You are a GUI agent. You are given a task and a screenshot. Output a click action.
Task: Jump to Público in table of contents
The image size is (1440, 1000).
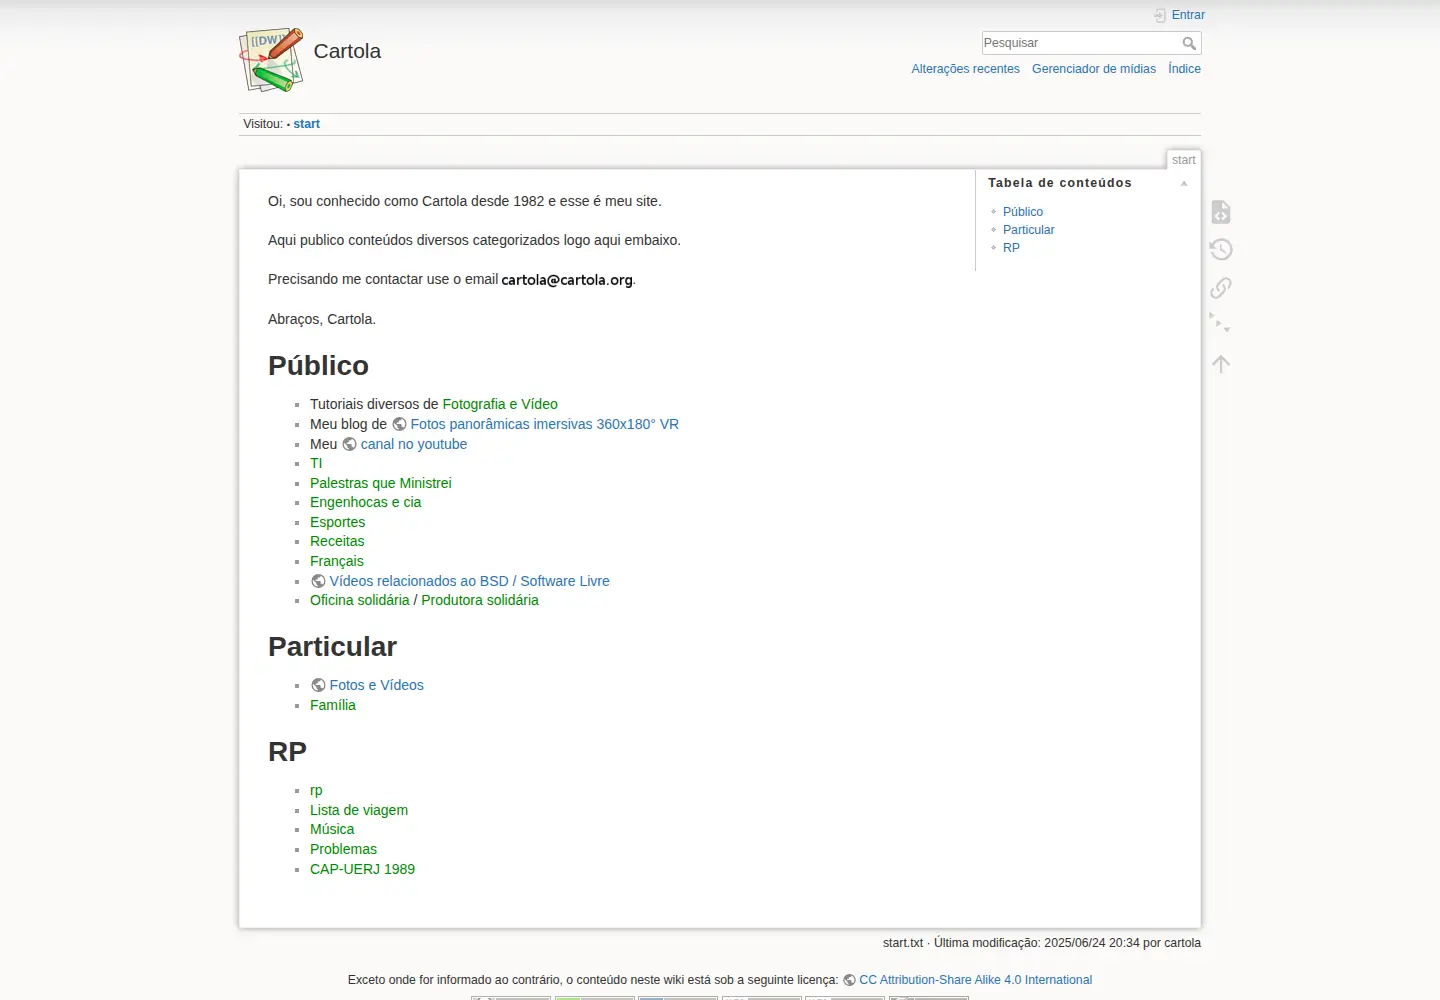click(1023, 212)
